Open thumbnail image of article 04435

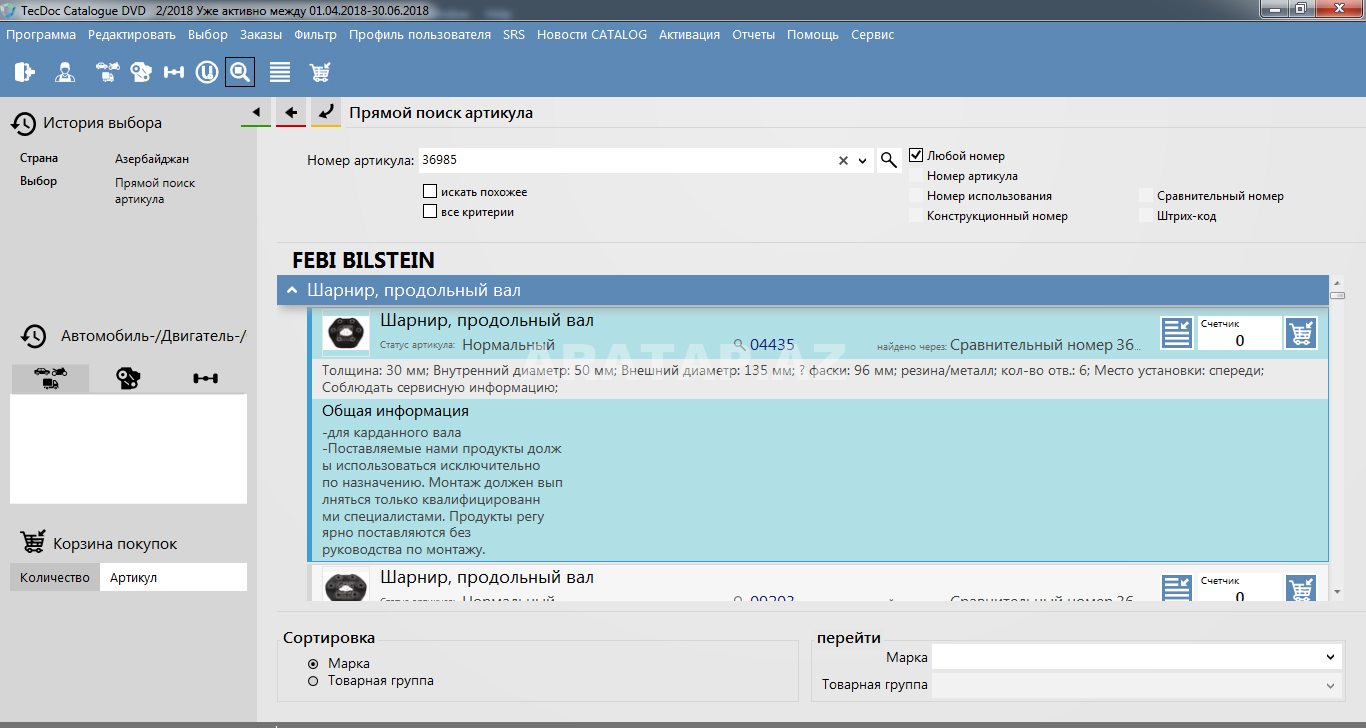(x=346, y=333)
